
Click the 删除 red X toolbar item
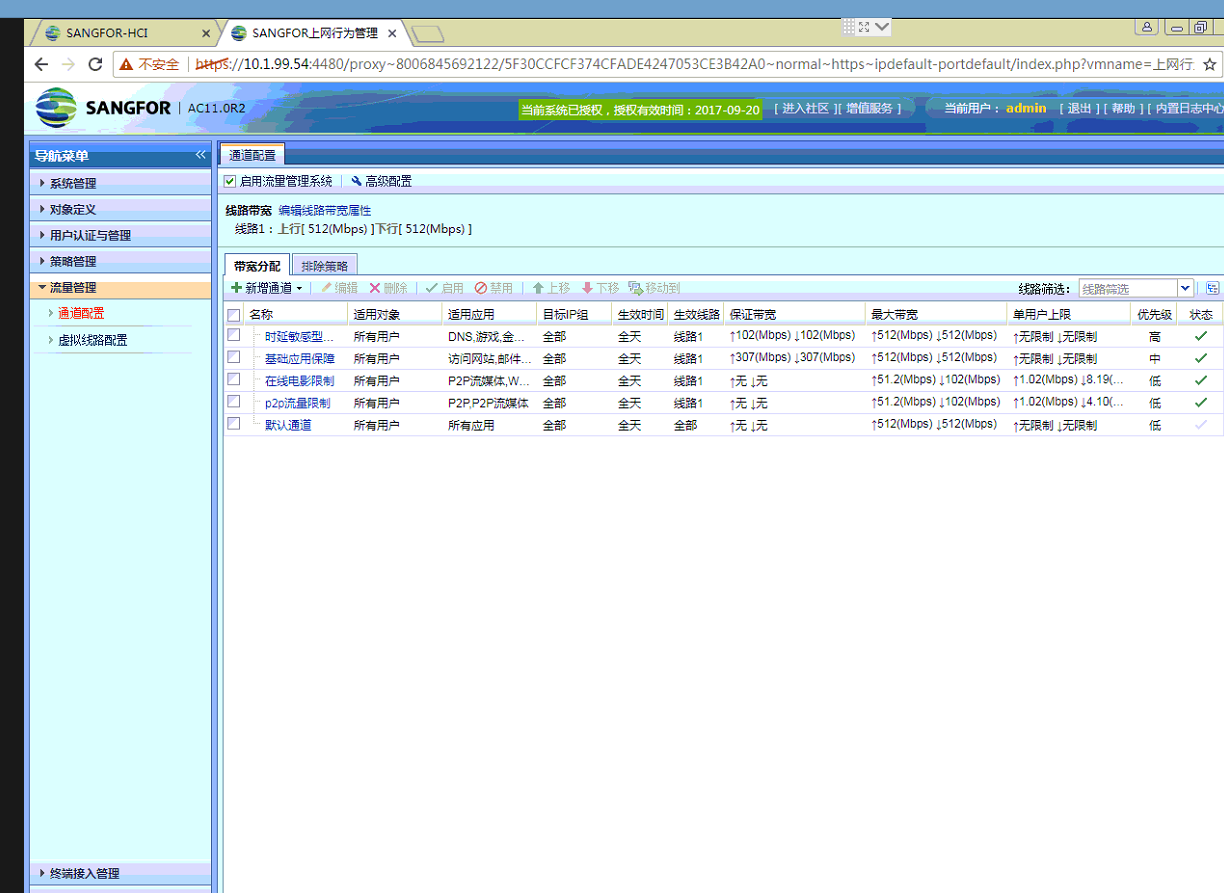tap(388, 288)
